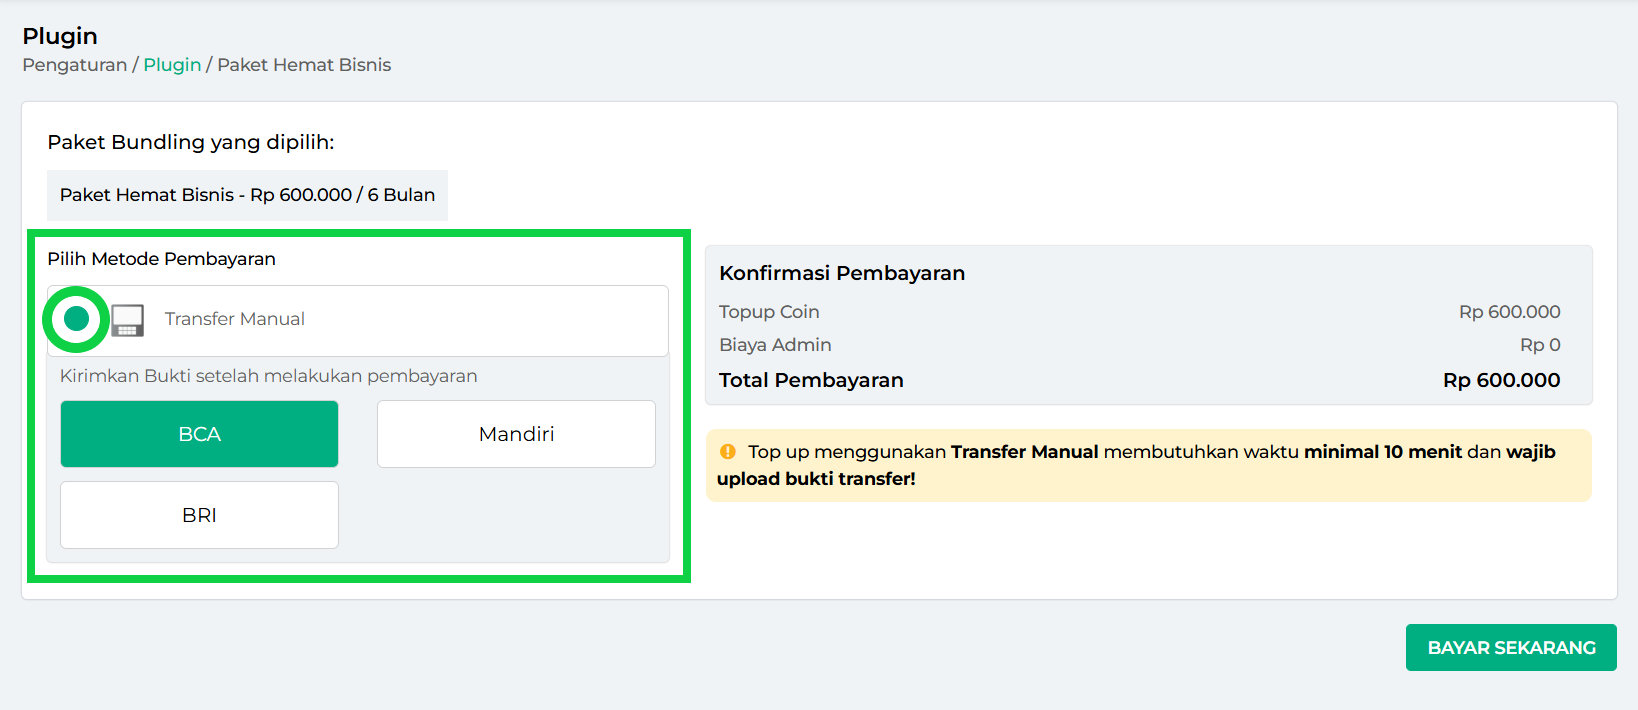
Task: Open the Plugin breadcrumb link
Action: coord(172,65)
